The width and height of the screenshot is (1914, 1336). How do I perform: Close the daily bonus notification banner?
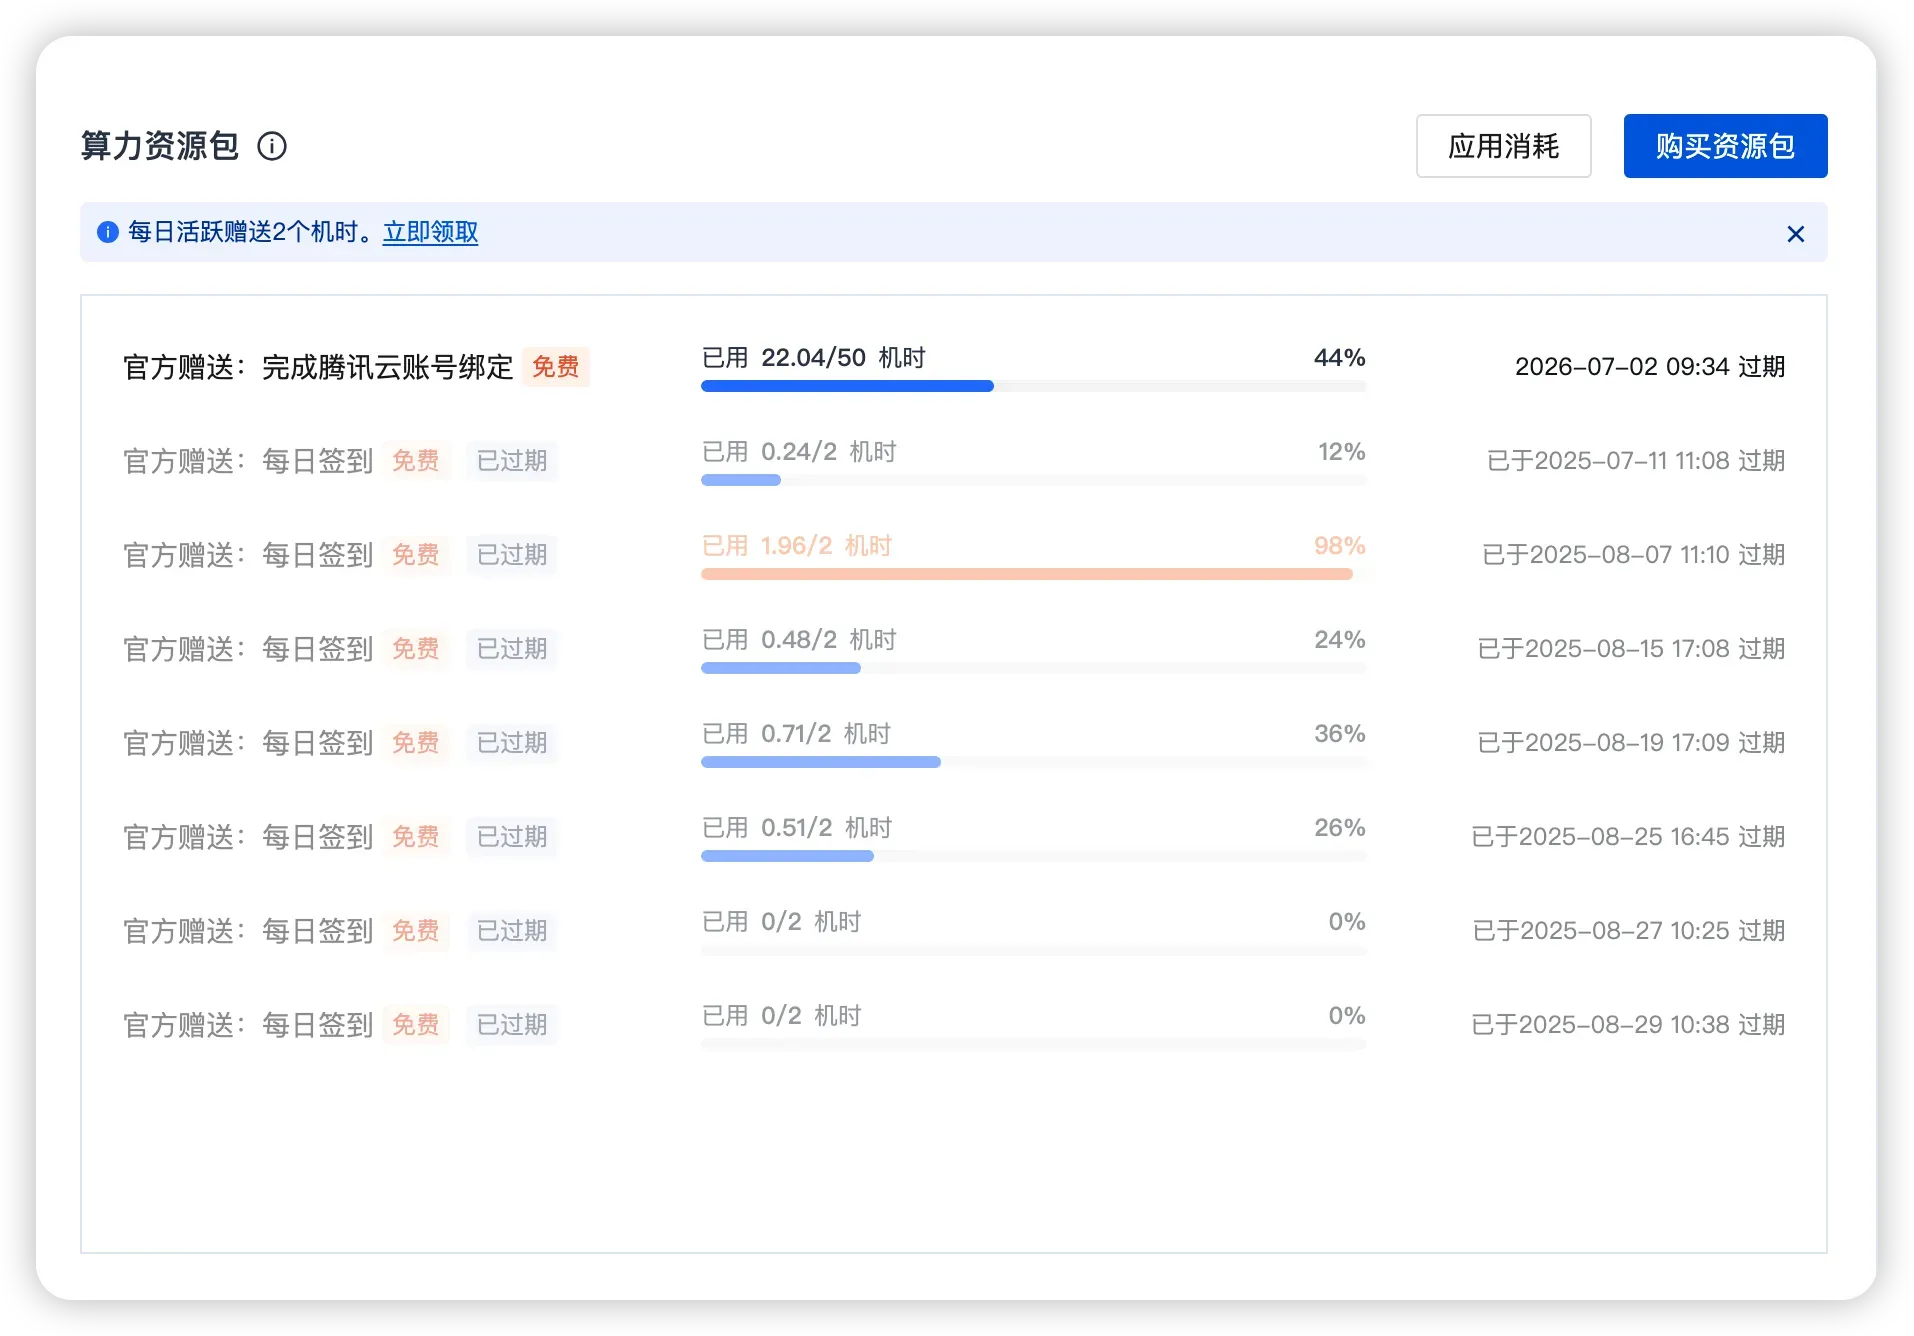point(1795,234)
